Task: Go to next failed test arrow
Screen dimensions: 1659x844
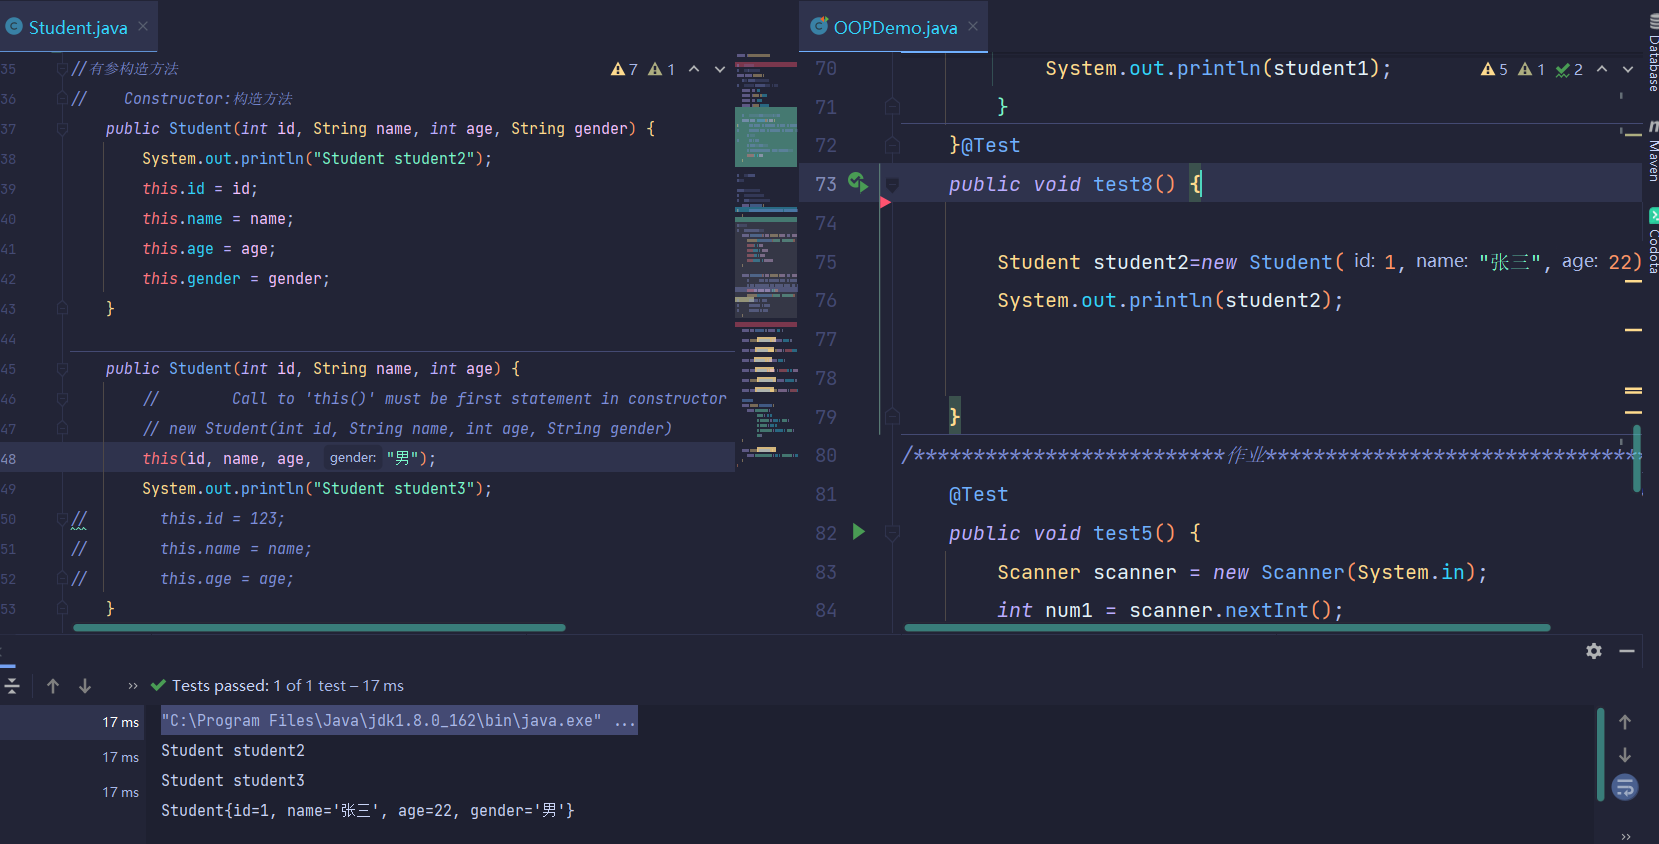Action: 85,686
